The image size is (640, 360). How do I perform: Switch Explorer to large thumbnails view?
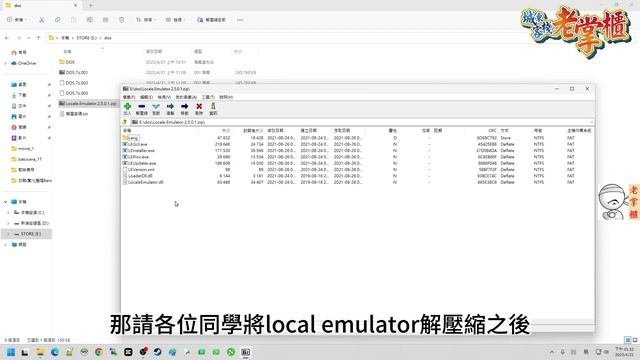pos(635,340)
